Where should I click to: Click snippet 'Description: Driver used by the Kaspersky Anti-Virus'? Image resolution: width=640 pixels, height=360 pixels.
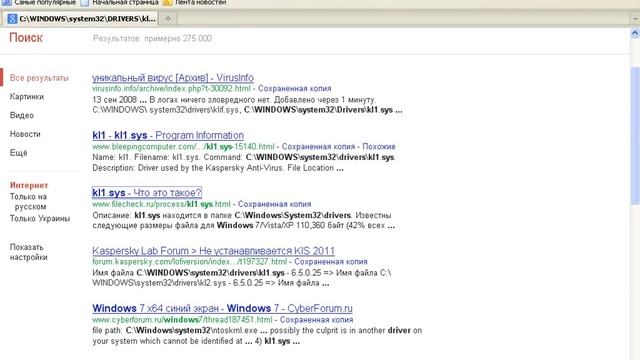coord(218,168)
